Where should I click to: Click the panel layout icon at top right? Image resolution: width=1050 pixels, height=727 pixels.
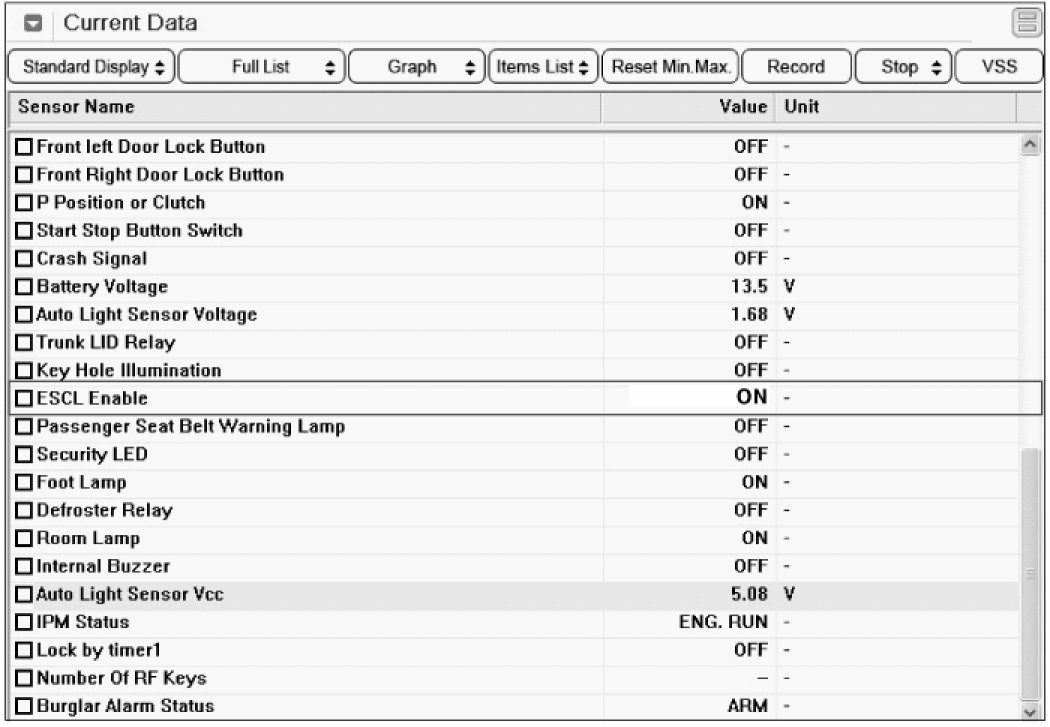(1026, 22)
